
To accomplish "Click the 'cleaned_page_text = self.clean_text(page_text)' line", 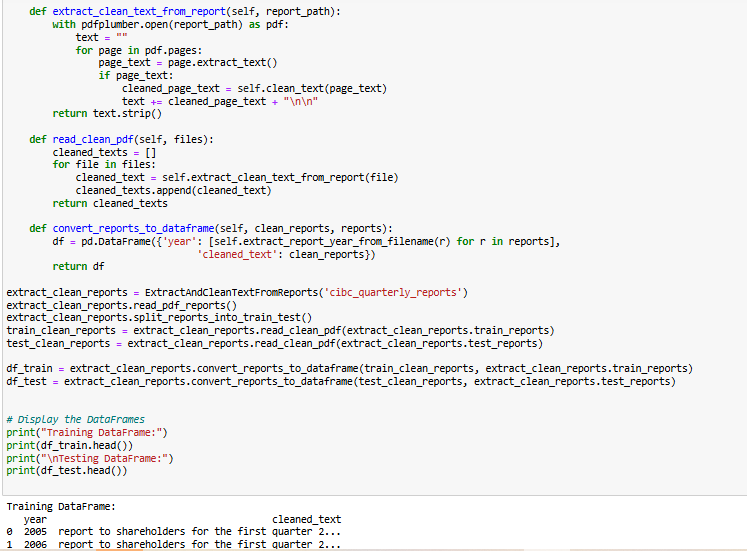I will [x=254, y=89].
